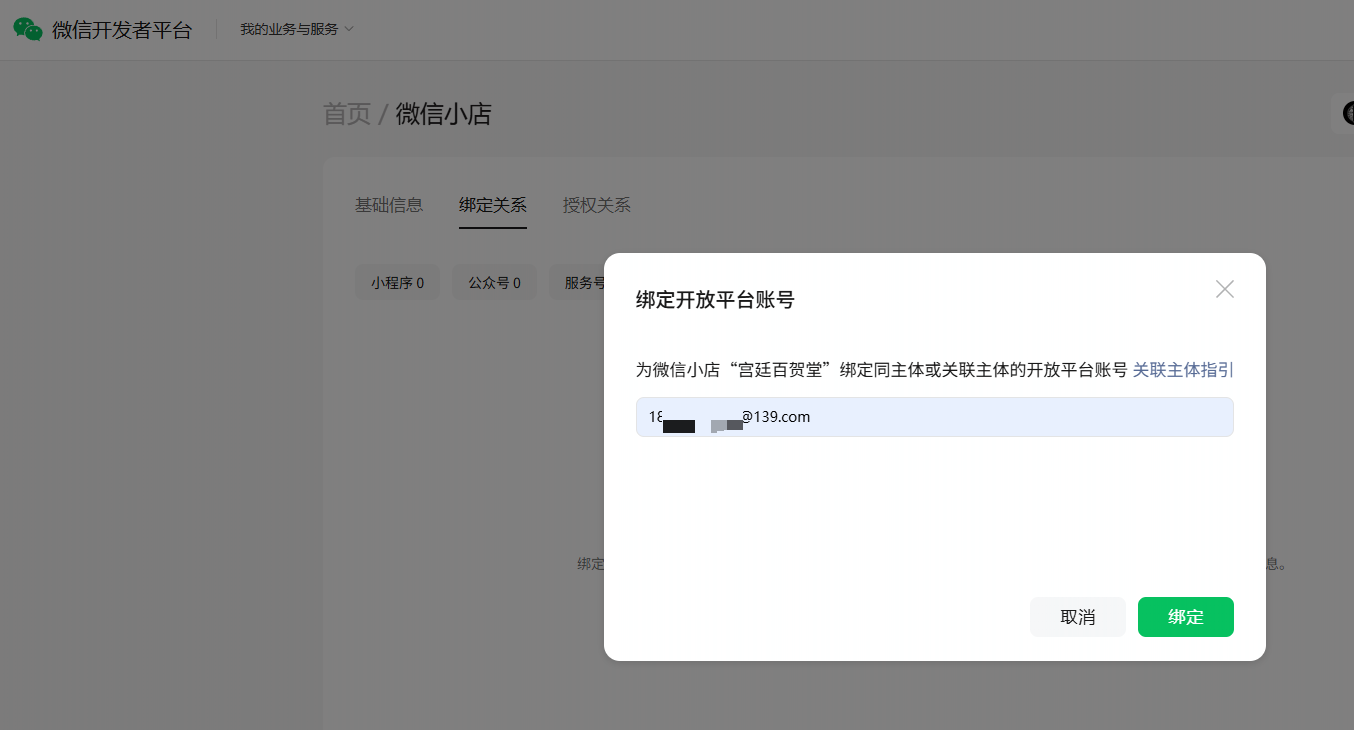Filter by 公众号 0 chip
This screenshot has height=730, width=1354.
click(x=494, y=283)
